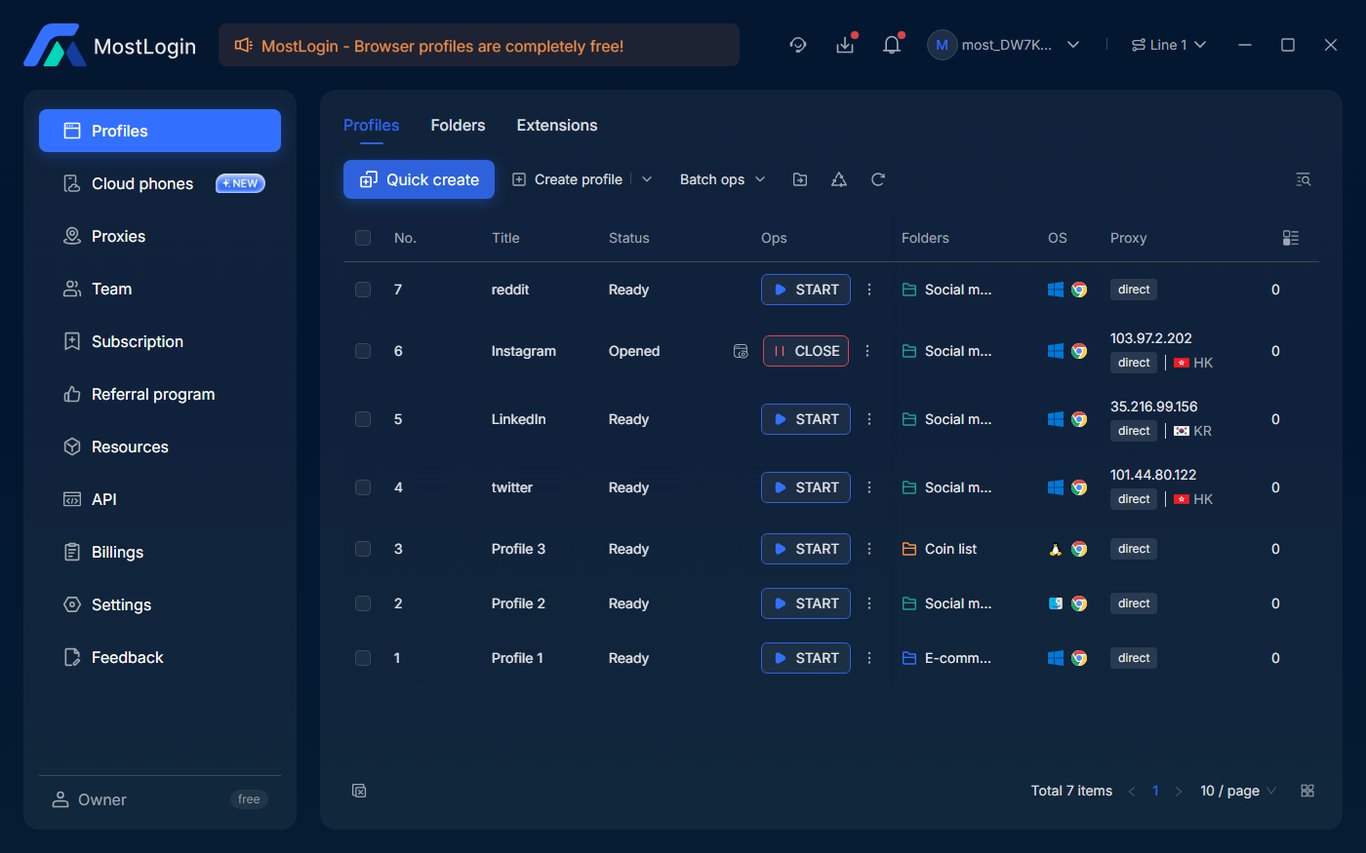Open the downloads icon in header
Image resolution: width=1366 pixels, height=853 pixels.
(x=845, y=45)
